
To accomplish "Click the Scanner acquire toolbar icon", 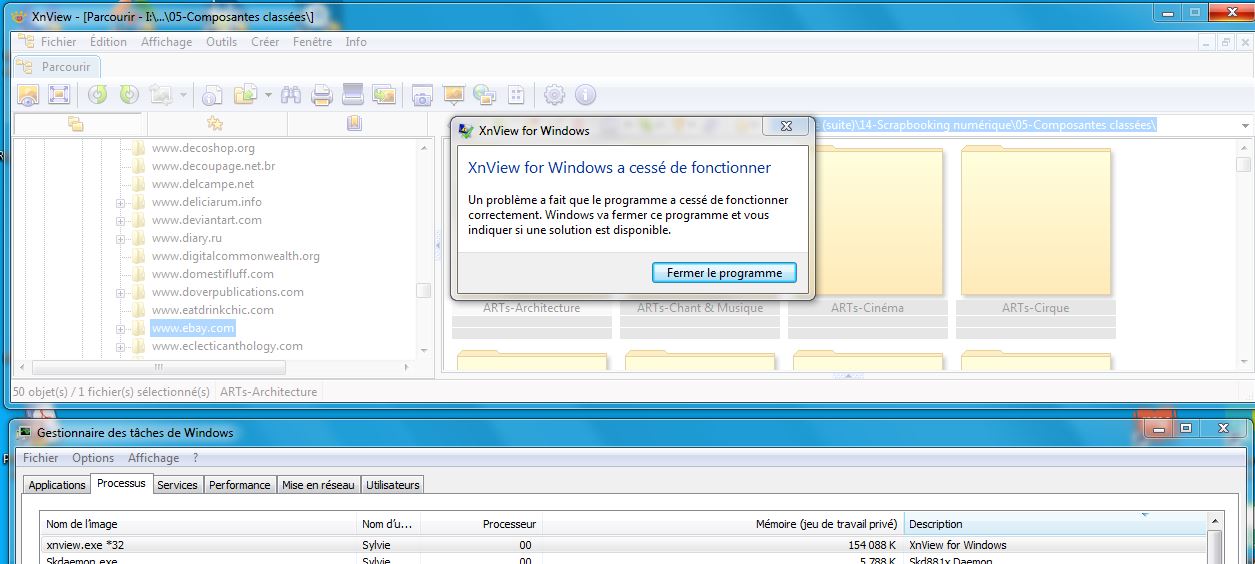I will [352, 95].
